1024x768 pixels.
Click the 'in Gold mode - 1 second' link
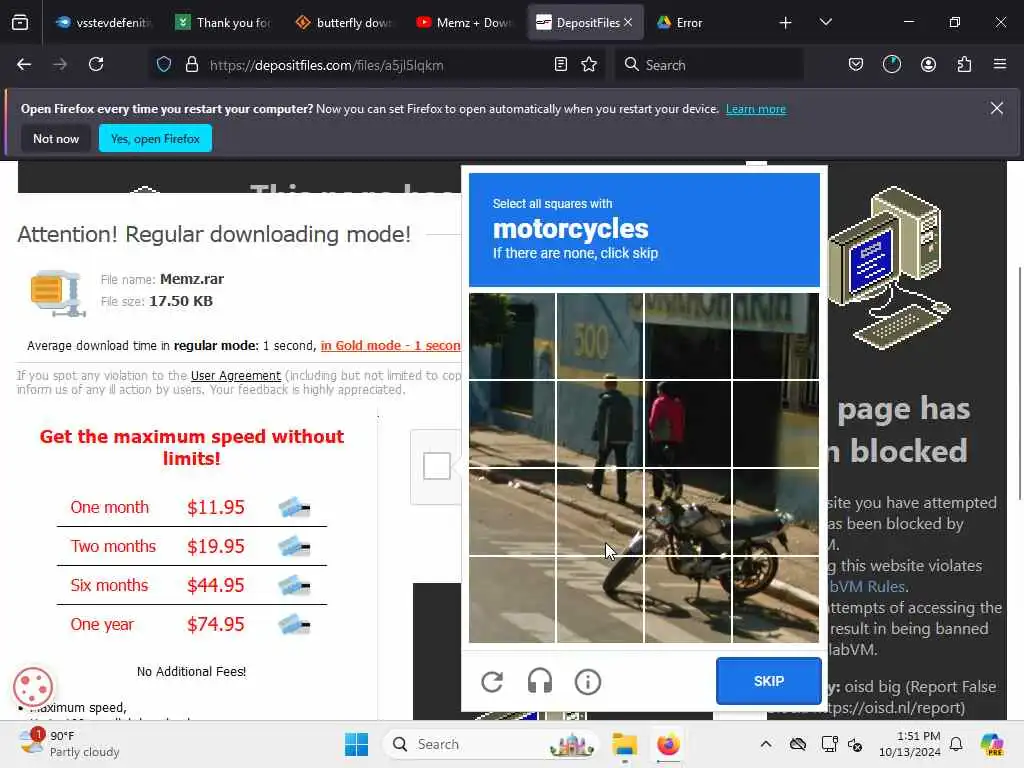click(x=391, y=345)
